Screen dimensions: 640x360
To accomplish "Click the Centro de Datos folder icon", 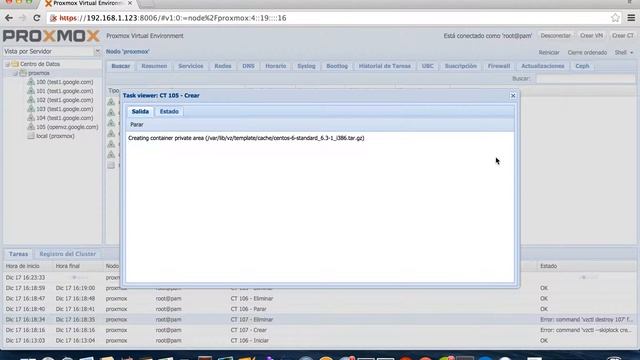I will click(15, 64).
